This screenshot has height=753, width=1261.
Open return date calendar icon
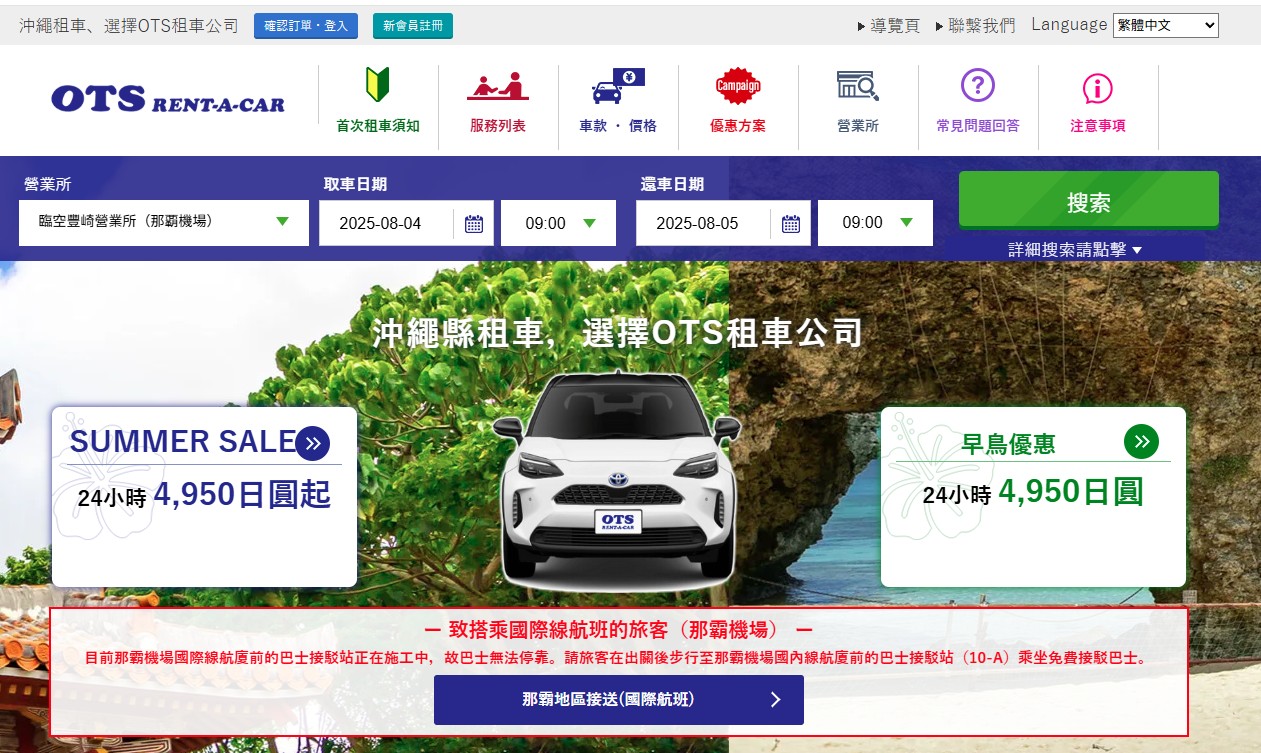coord(791,224)
